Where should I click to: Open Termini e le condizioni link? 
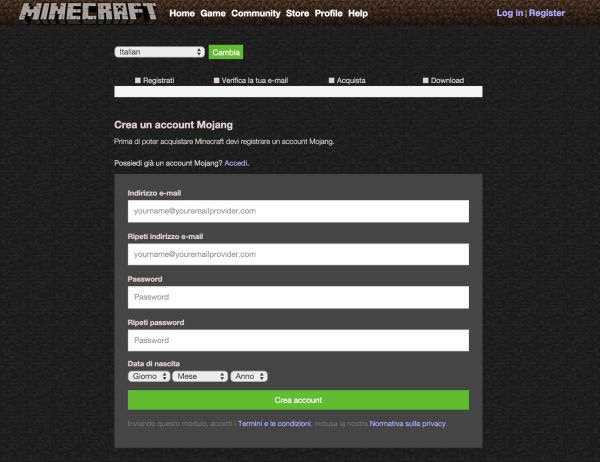click(x=274, y=424)
